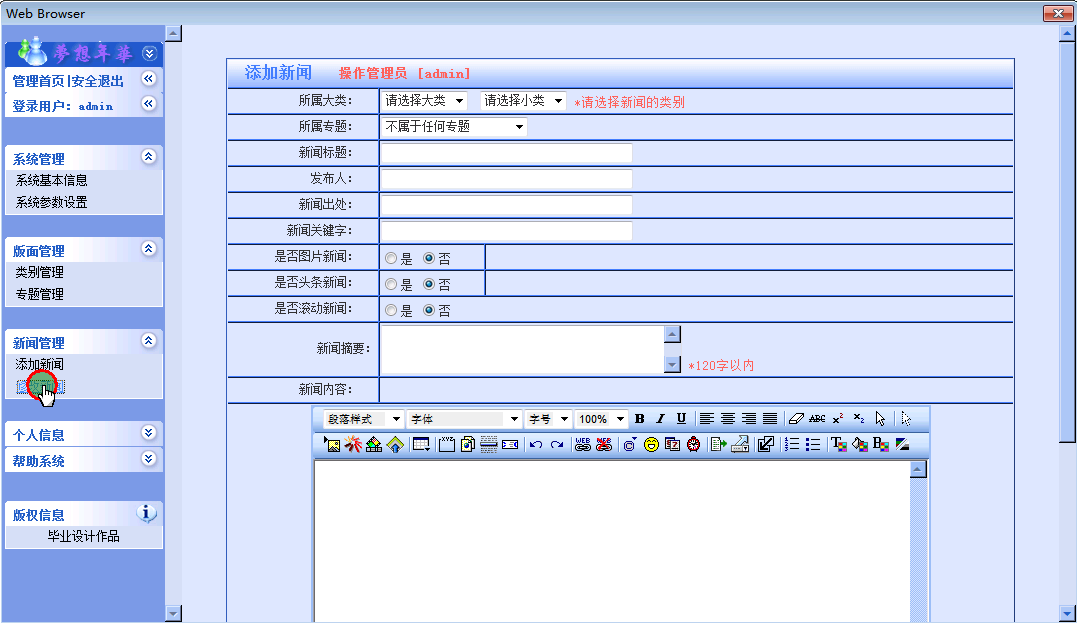The width and height of the screenshot is (1077, 623).
Task: Insert a WEB hyperlink
Action: (x=582, y=444)
